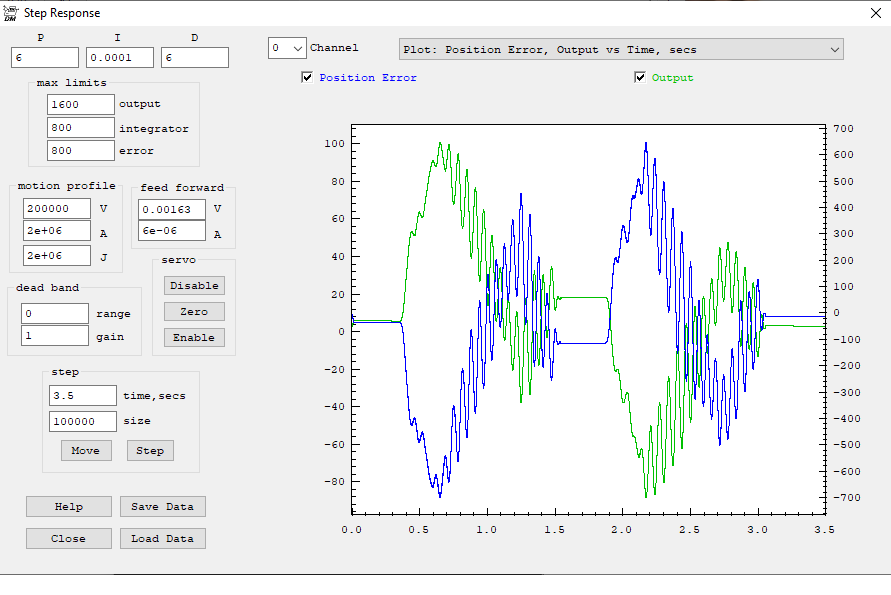This screenshot has width=891, height=595.
Task: Click the Save Data button
Action: point(162,507)
